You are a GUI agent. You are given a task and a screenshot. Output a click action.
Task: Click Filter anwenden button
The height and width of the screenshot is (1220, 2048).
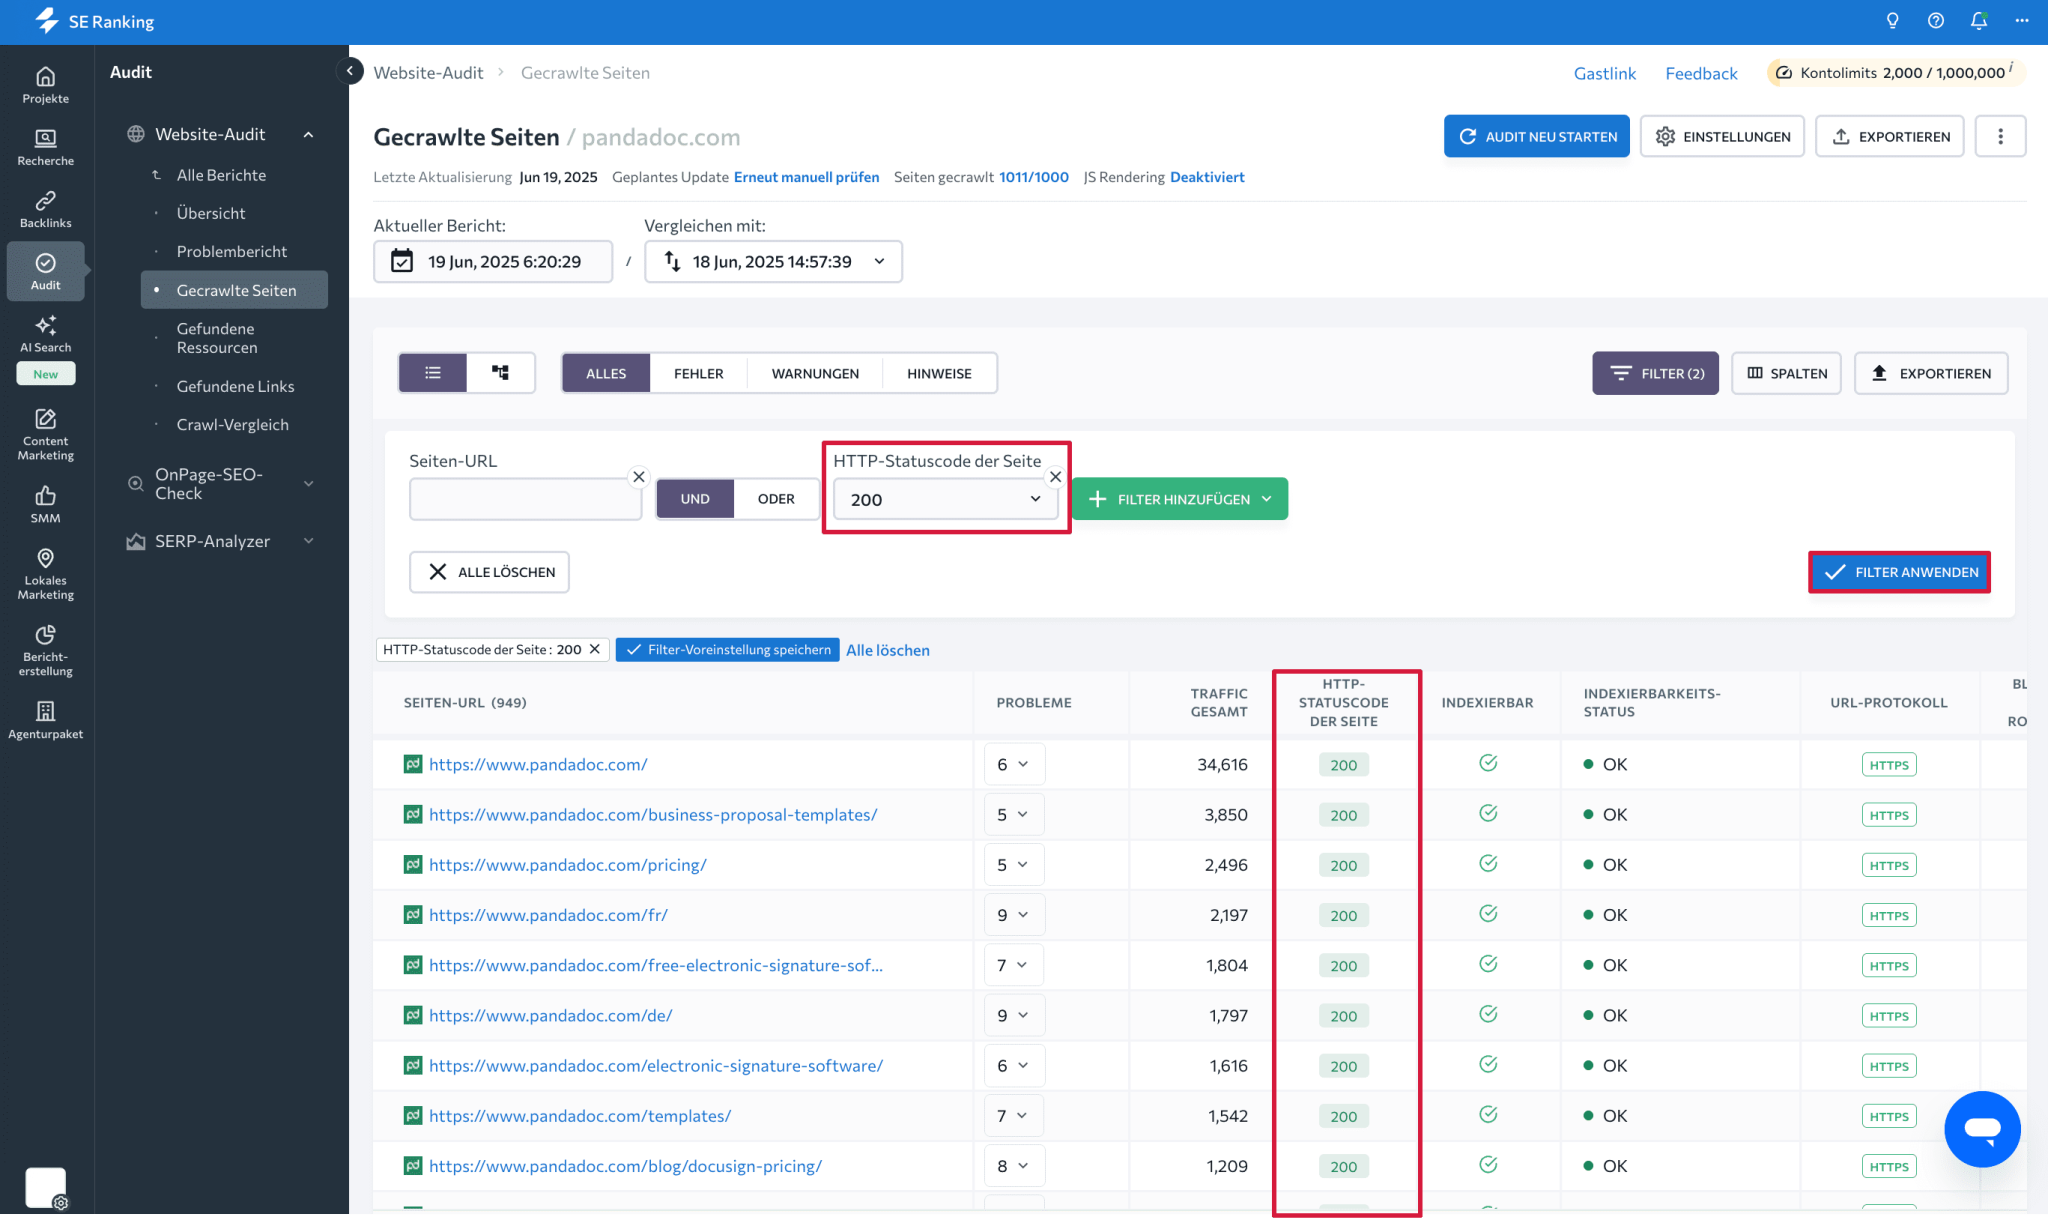[x=1899, y=572]
